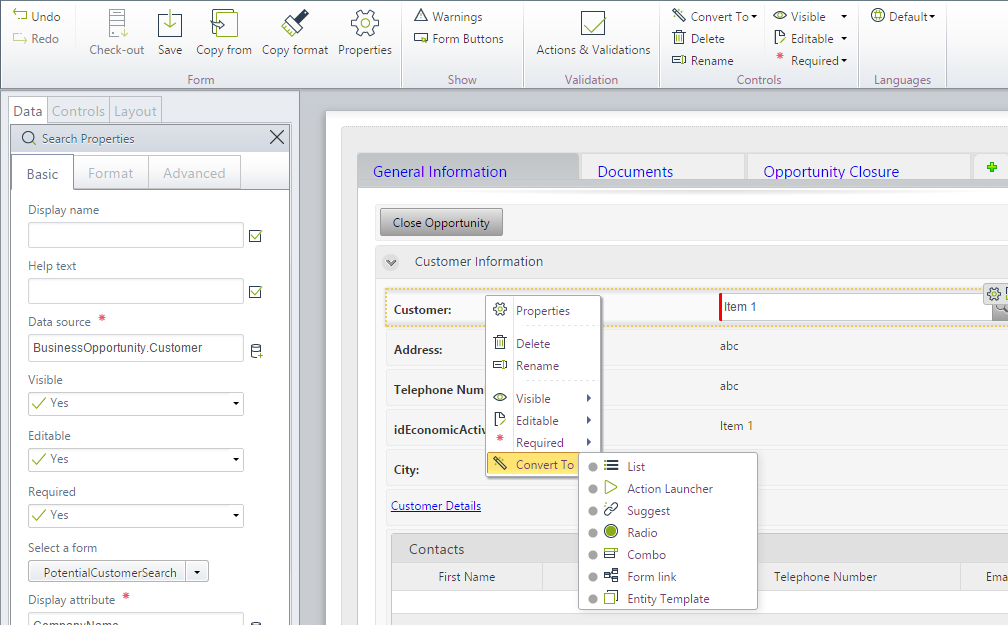This screenshot has height=625, width=1008.
Task: Click the Customer field showing Item 1
Action: (855, 307)
